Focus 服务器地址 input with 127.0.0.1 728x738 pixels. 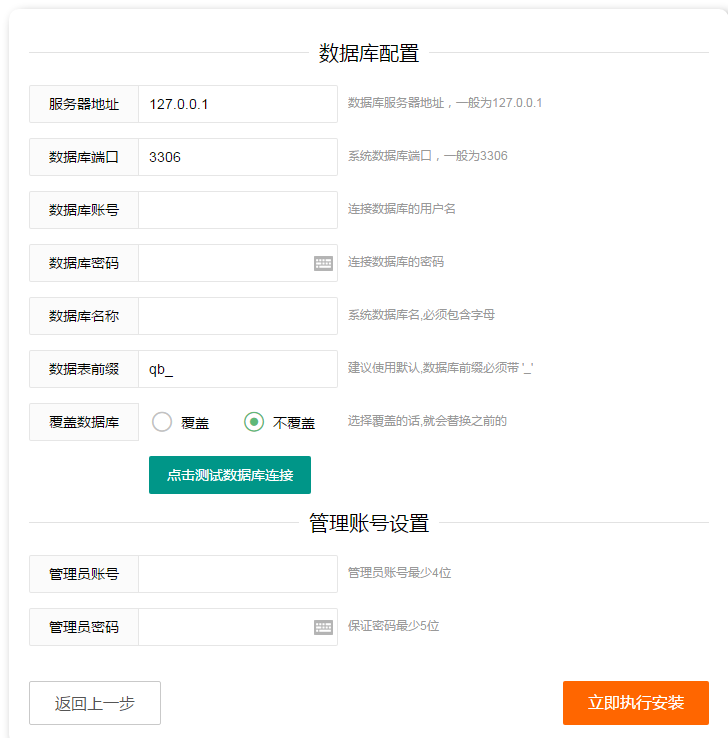coord(238,104)
